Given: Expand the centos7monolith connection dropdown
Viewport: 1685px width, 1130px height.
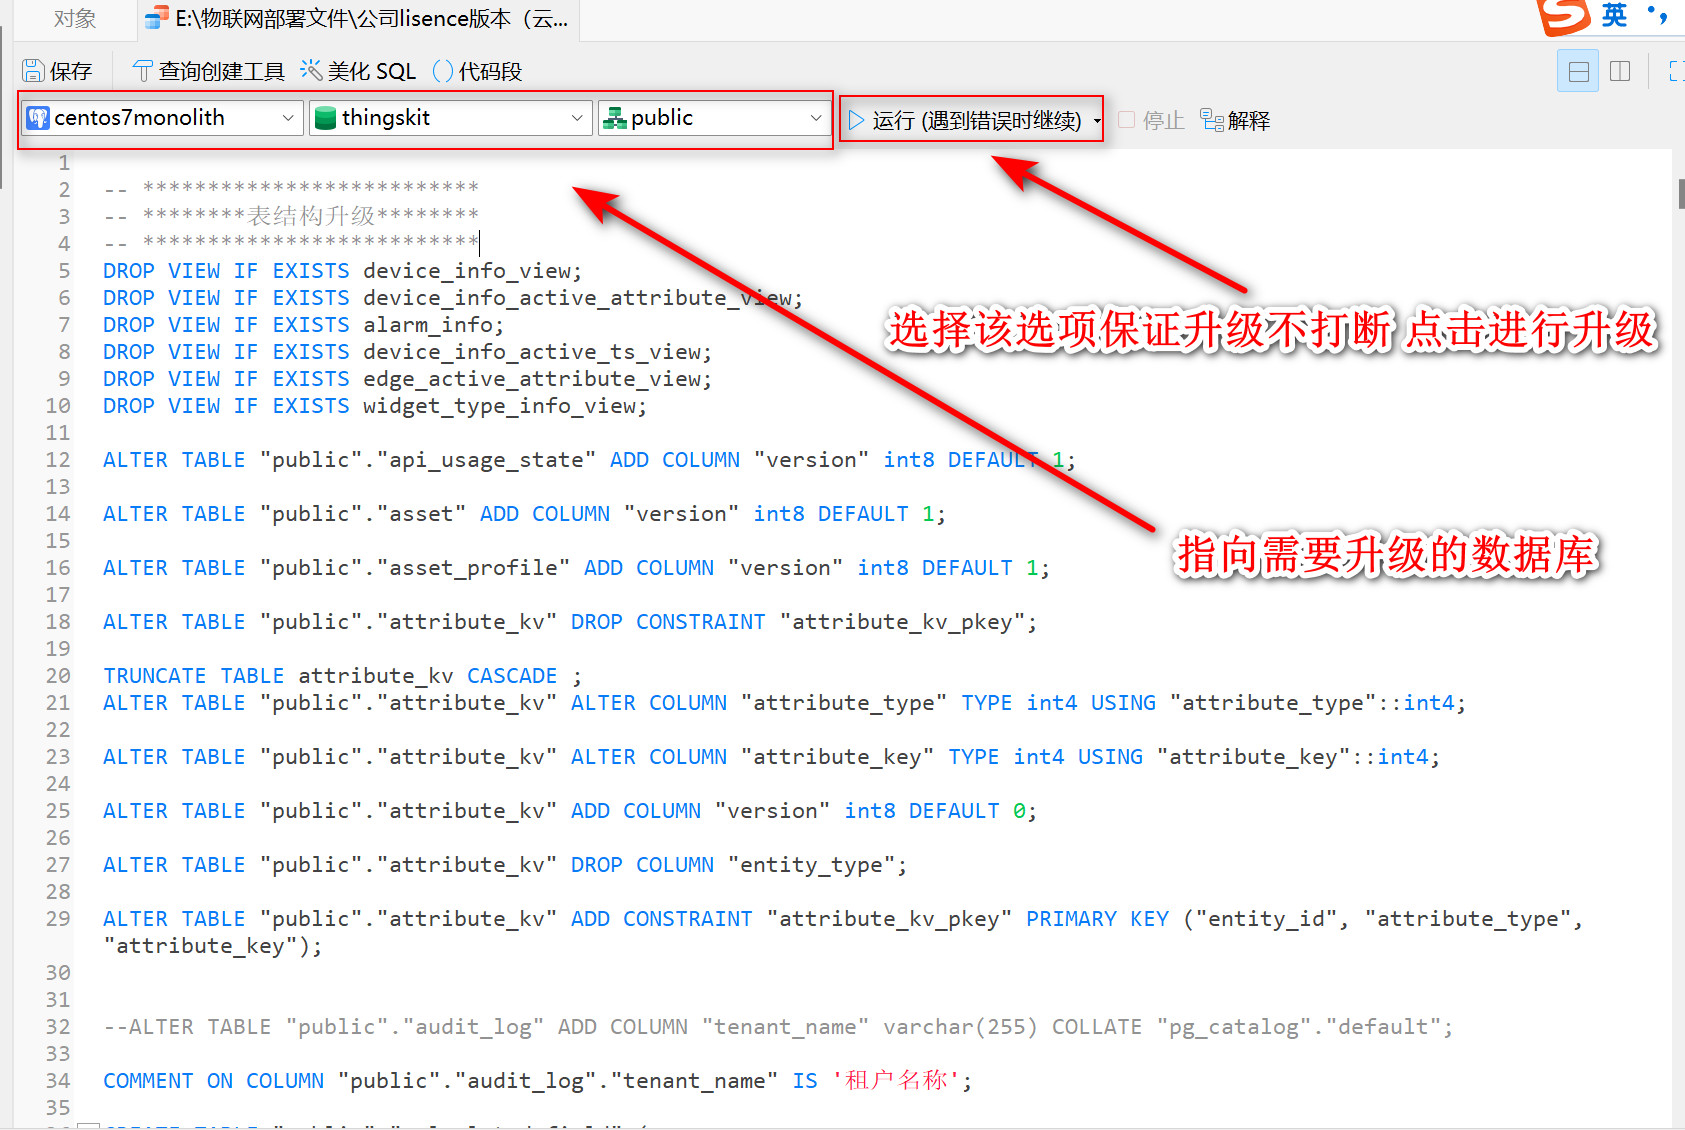Looking at the screenshot, I should [x=287, y=118].
